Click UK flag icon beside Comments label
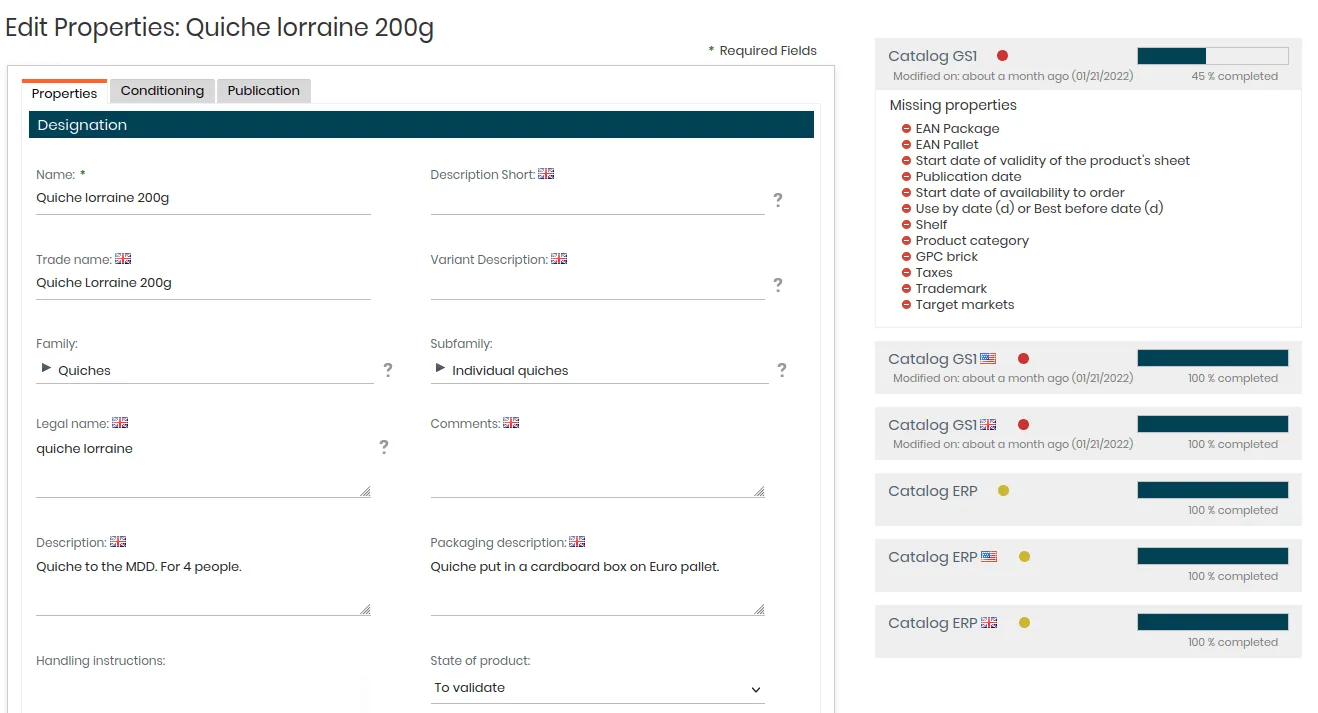This screenshot has height=713, width=1318. pos(511,423)
